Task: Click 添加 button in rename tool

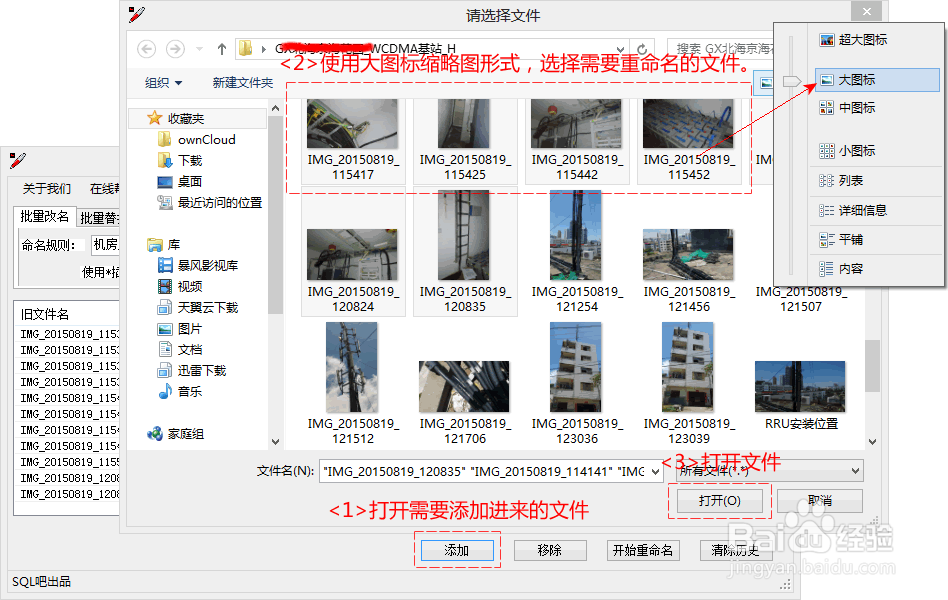Action: click(457, 550)
